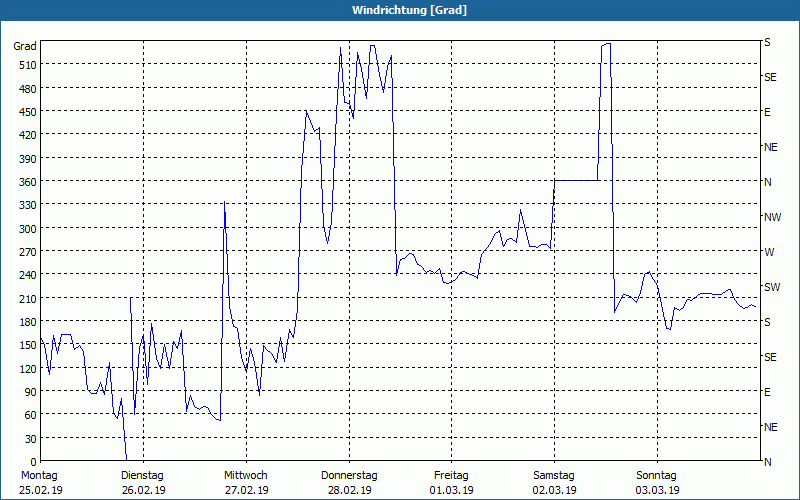Select the 360 degree y-axis label
Viewport: 800px width, 500px height.
[x=26, y=182]
